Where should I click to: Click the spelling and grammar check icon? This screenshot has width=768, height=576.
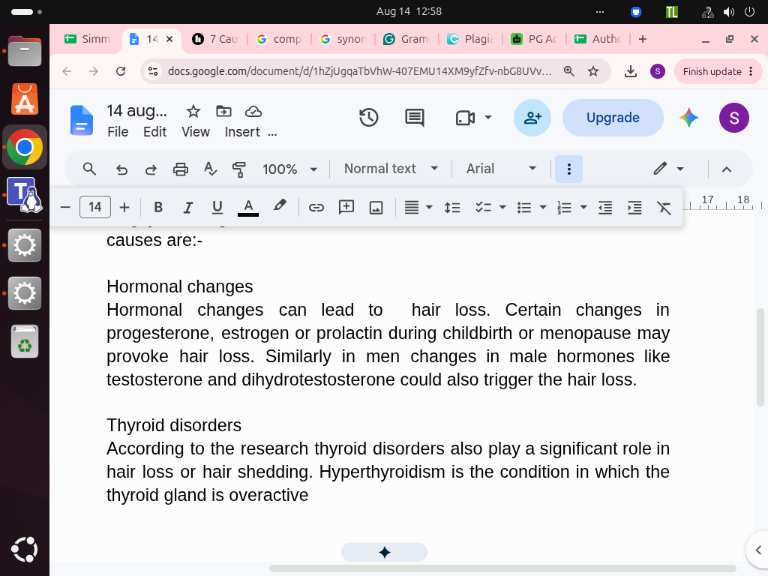click(210, 169)
